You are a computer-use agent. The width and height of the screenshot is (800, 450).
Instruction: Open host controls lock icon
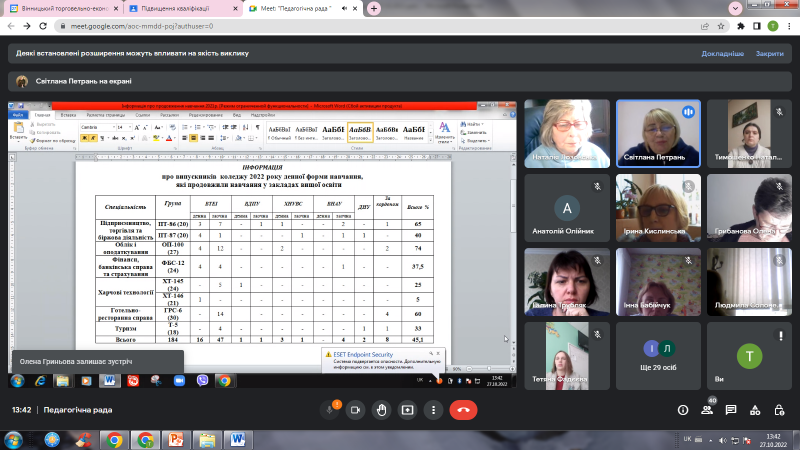click(x=779, y=410)
